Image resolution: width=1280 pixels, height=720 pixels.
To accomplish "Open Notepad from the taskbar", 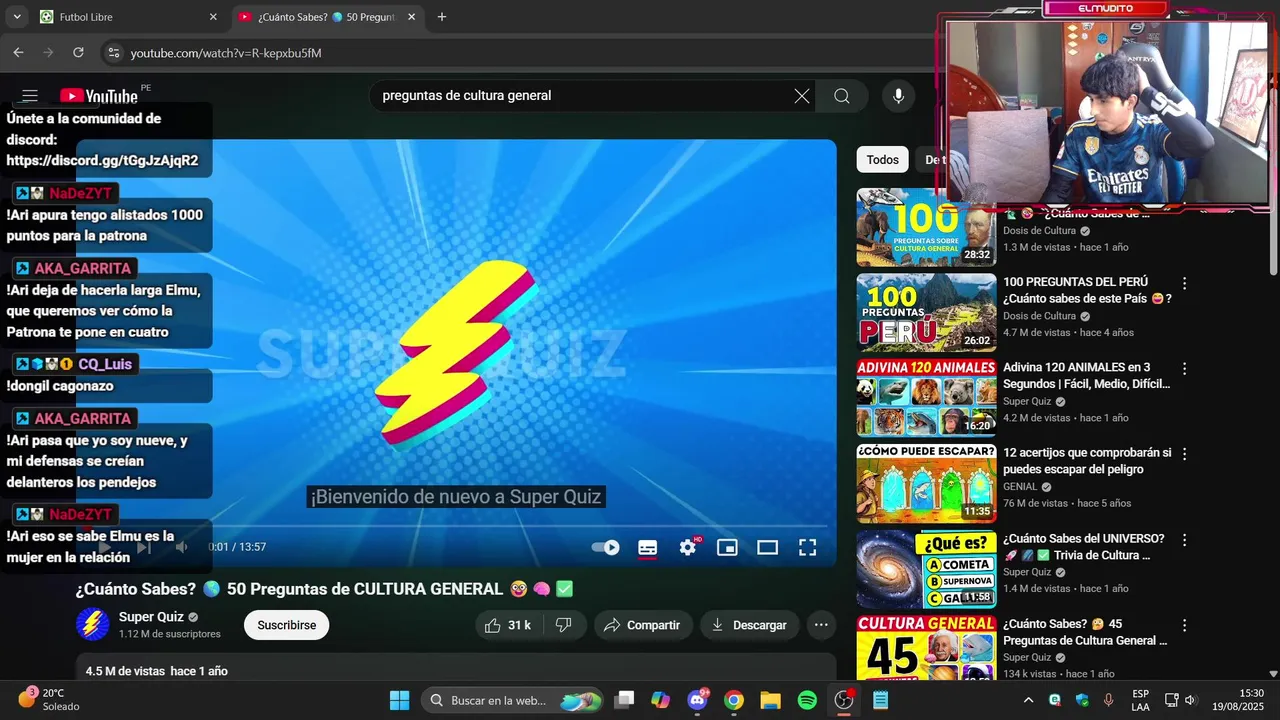I will [880, 700].
